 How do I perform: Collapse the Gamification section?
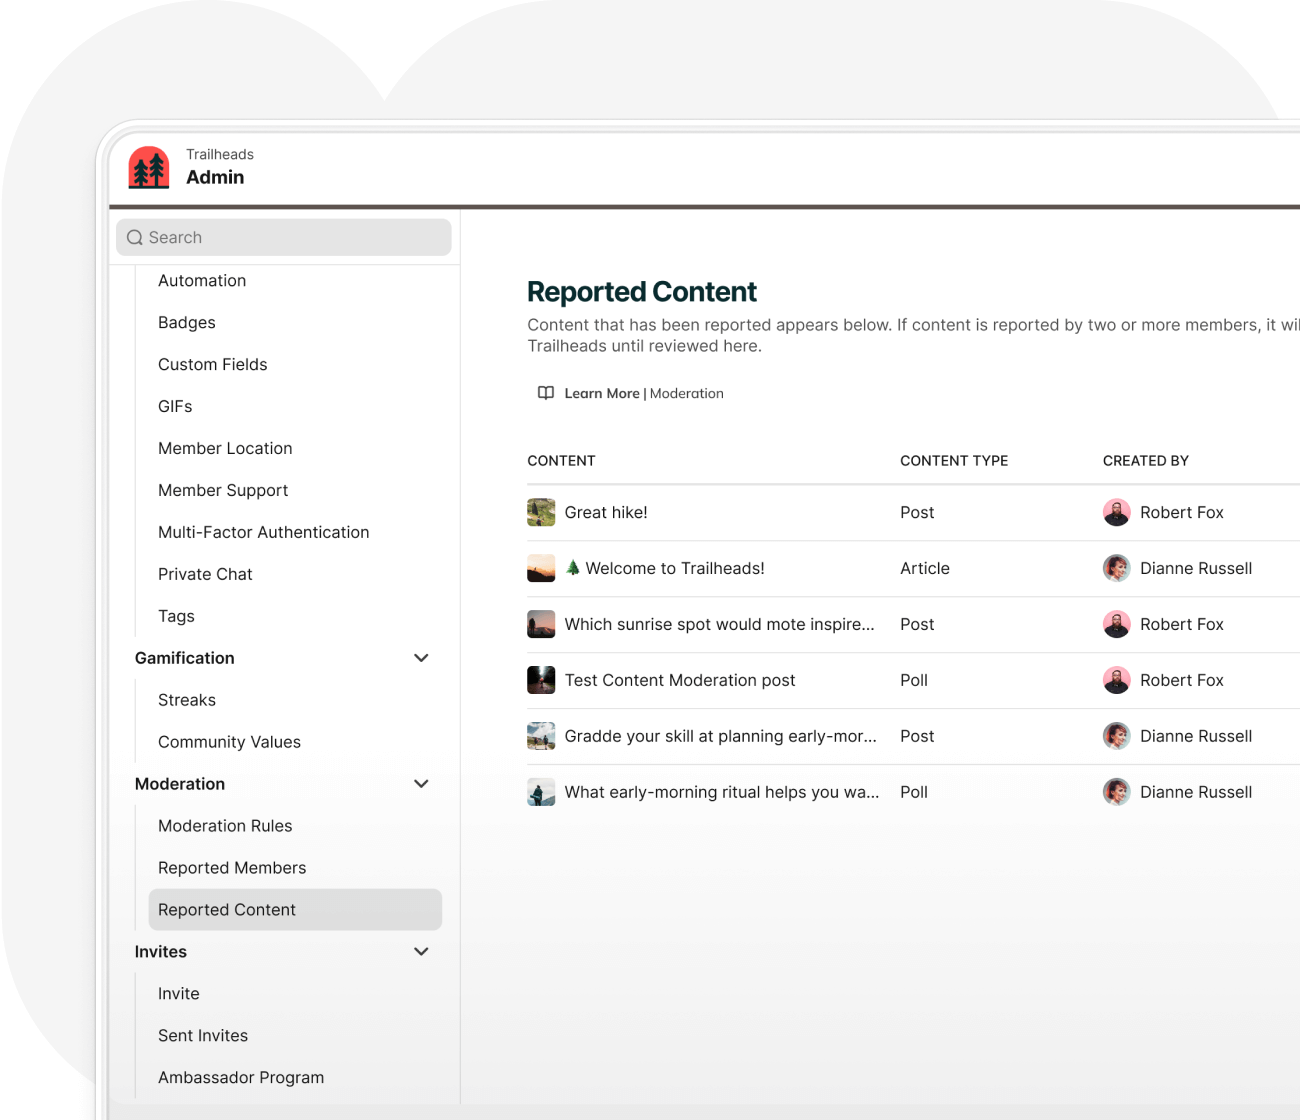[421, 657]
